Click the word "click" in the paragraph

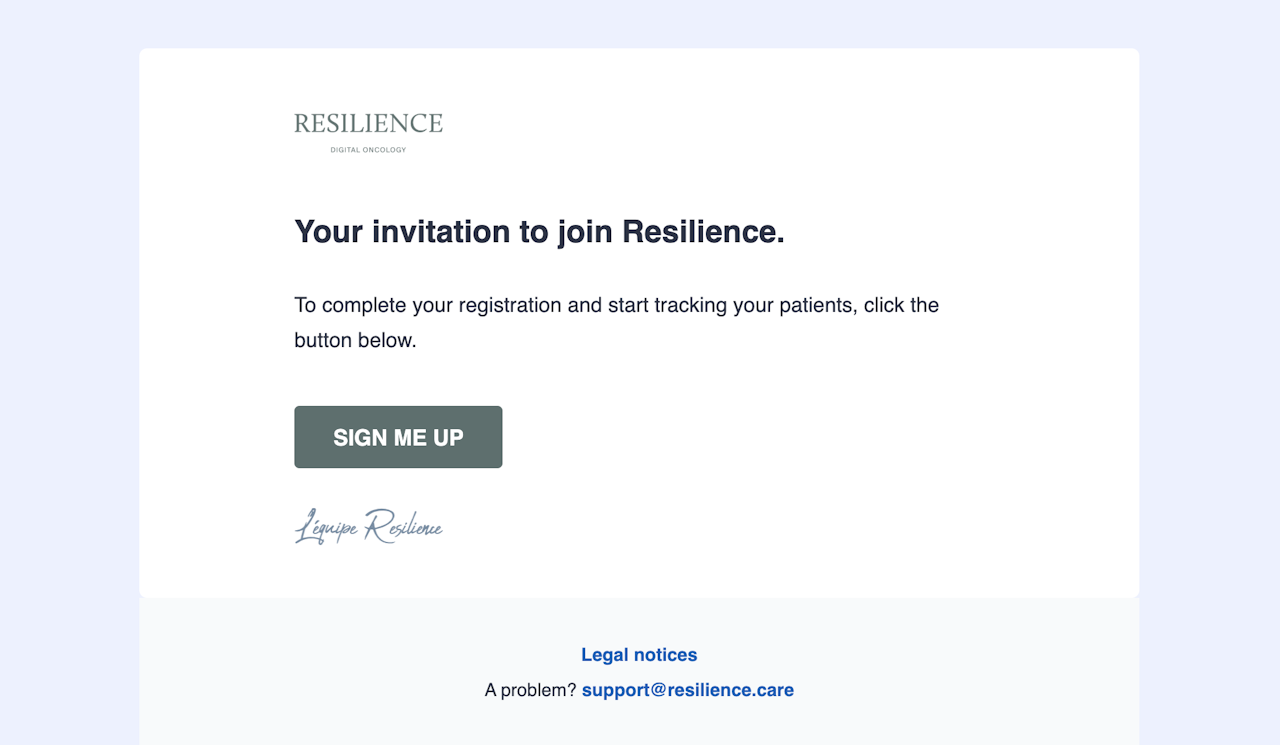885,305
